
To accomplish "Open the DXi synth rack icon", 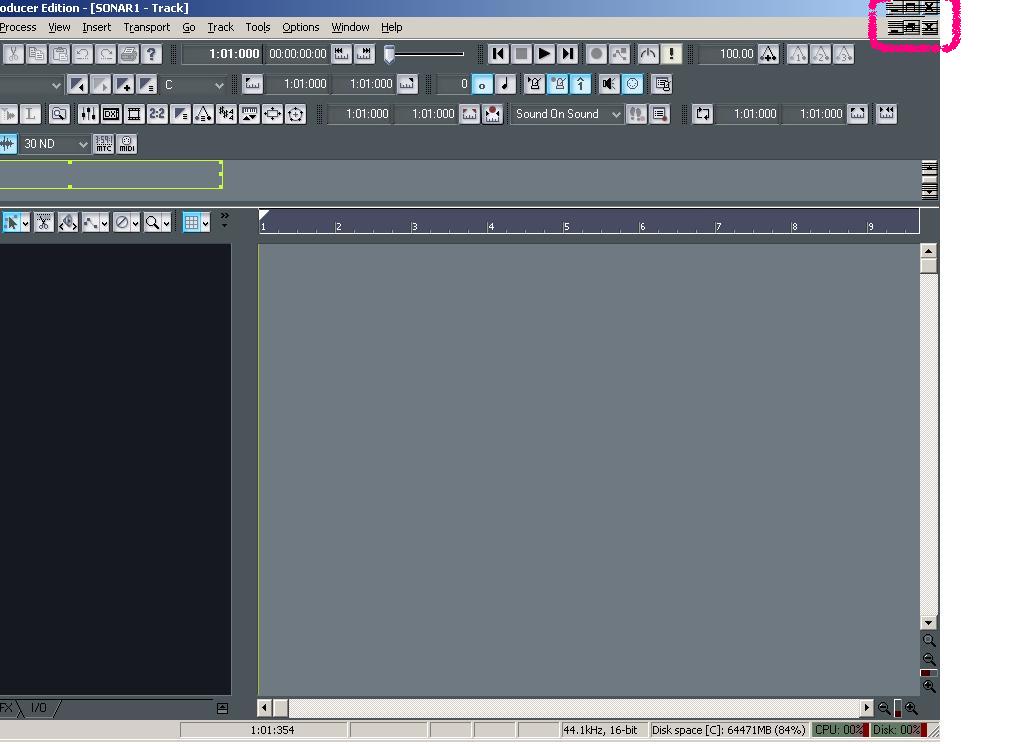I will point(111,114).
